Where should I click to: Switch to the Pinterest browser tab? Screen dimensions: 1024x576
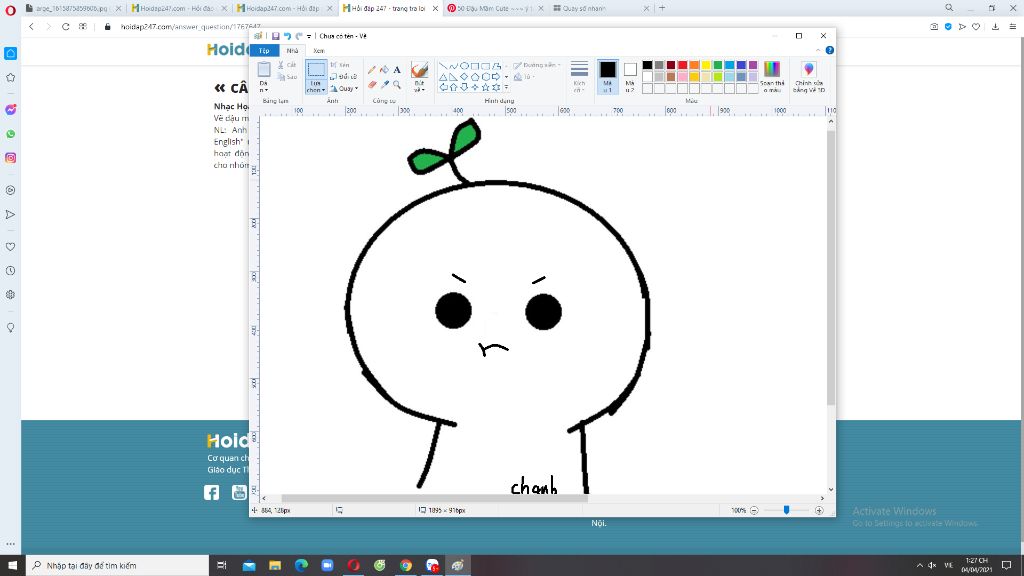pos(496,8)
